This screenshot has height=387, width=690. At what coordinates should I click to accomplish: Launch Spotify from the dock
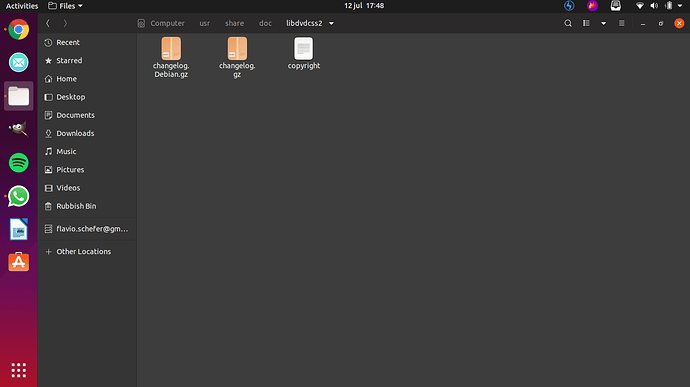[18, 163]
